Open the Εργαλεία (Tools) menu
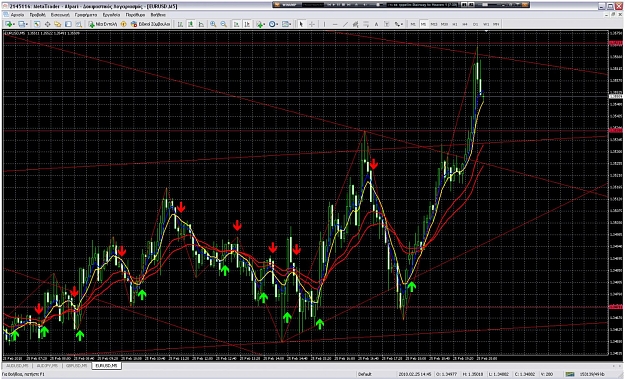 pos(111,15)
